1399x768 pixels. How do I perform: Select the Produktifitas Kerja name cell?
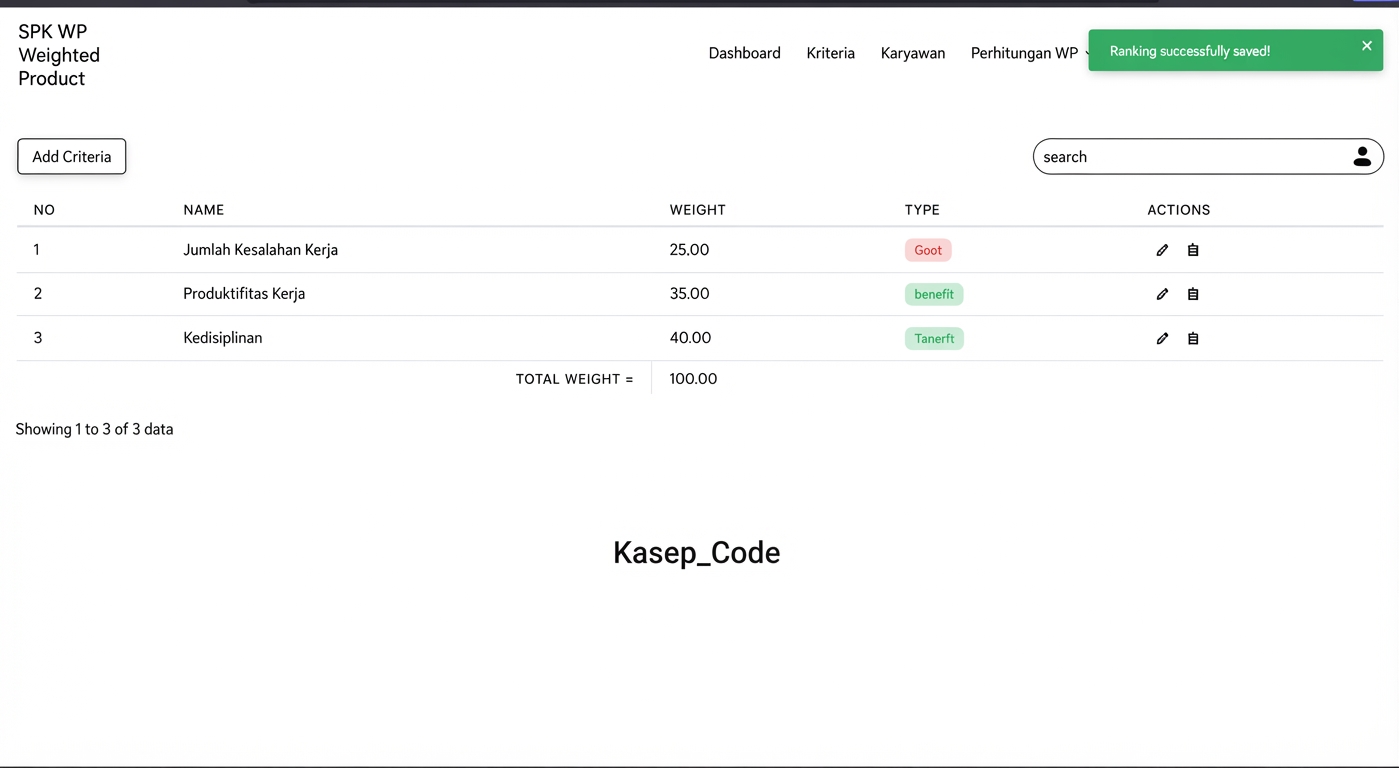click(244, 294)
